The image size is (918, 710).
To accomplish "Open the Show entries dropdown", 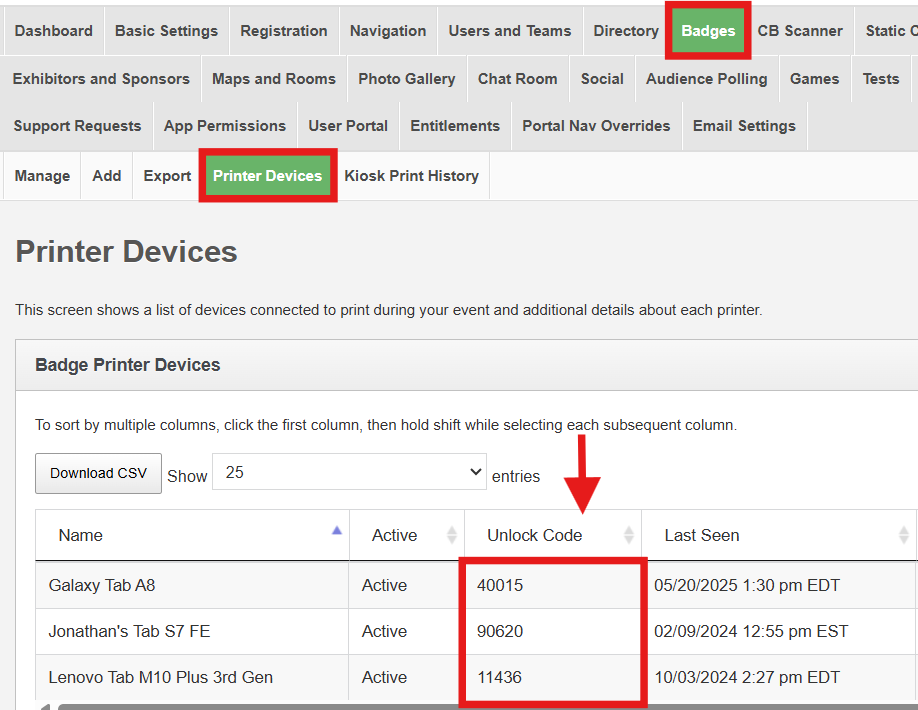I will coord(350,473).
